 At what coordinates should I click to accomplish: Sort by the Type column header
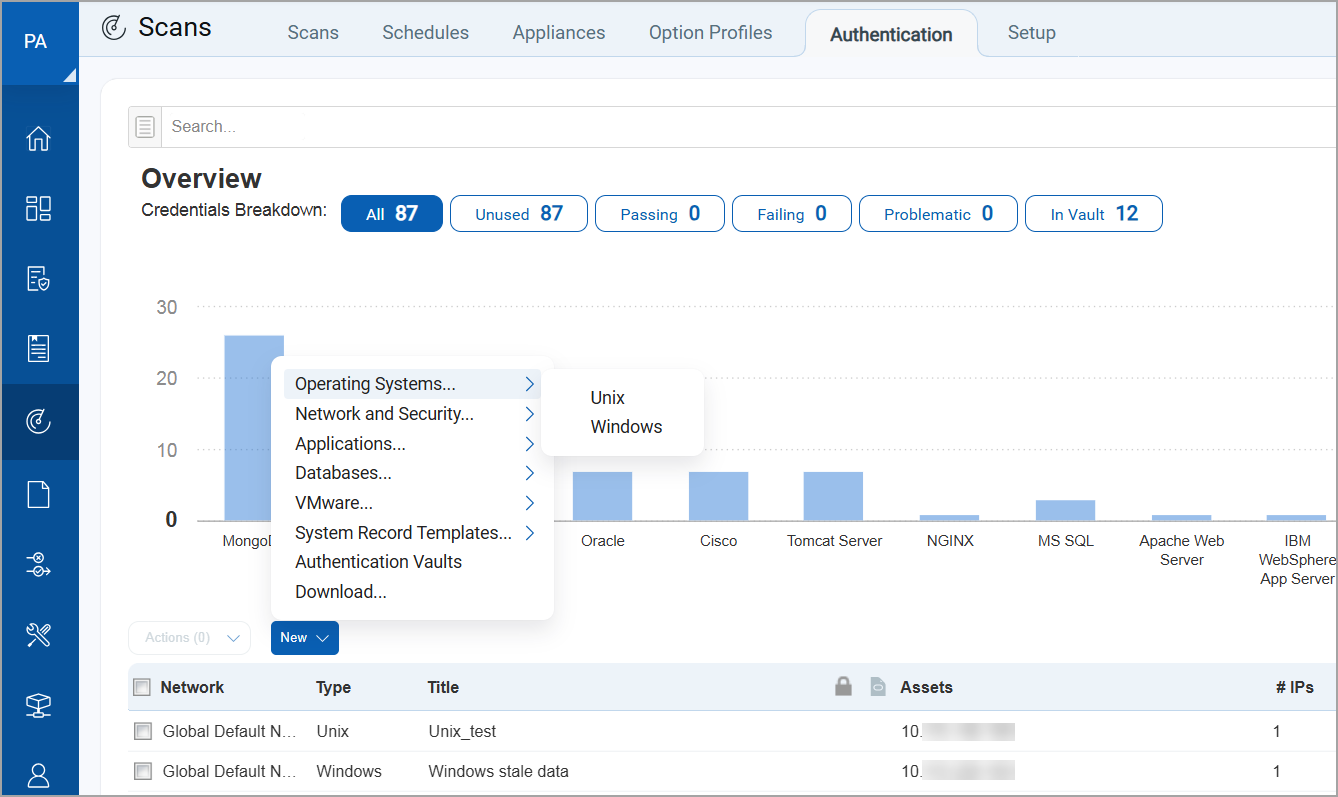coord(333,687)
